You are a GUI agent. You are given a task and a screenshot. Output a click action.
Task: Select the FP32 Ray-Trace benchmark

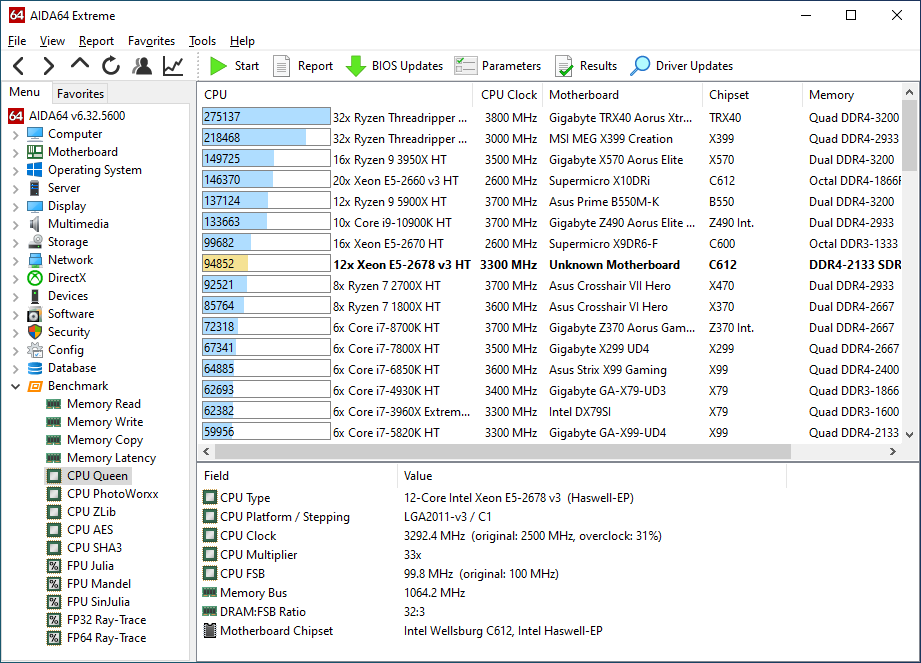pyautogui.click(x=106, y=620)
